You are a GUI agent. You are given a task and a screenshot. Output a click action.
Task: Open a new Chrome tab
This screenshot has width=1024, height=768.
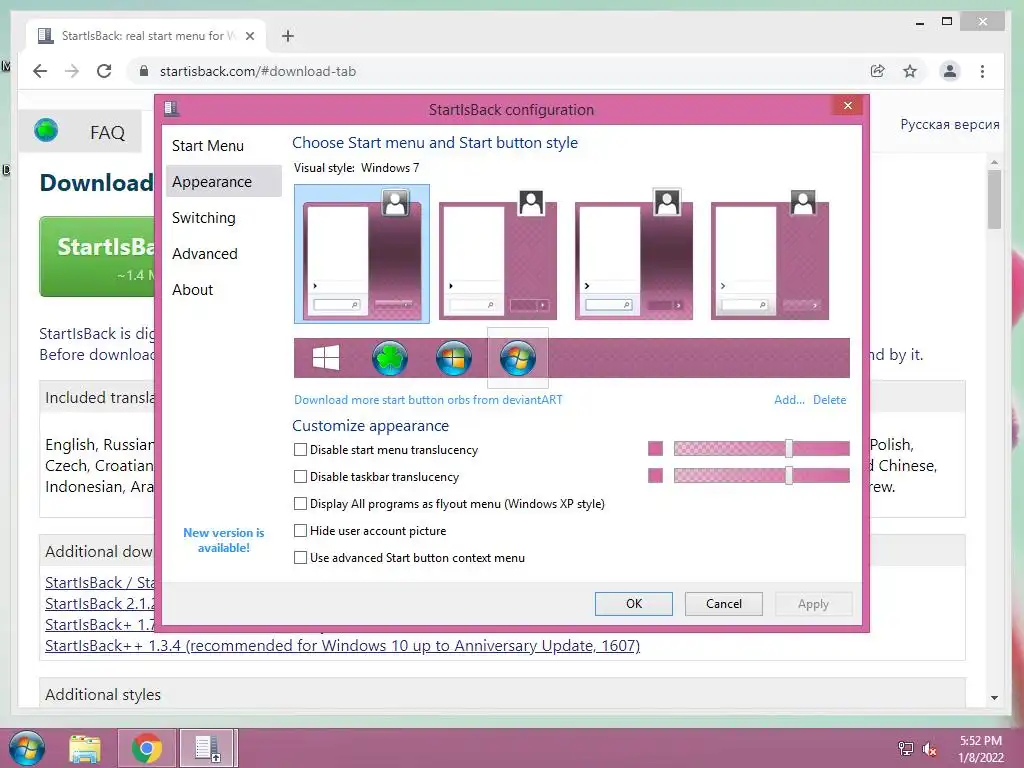point(288,36)
